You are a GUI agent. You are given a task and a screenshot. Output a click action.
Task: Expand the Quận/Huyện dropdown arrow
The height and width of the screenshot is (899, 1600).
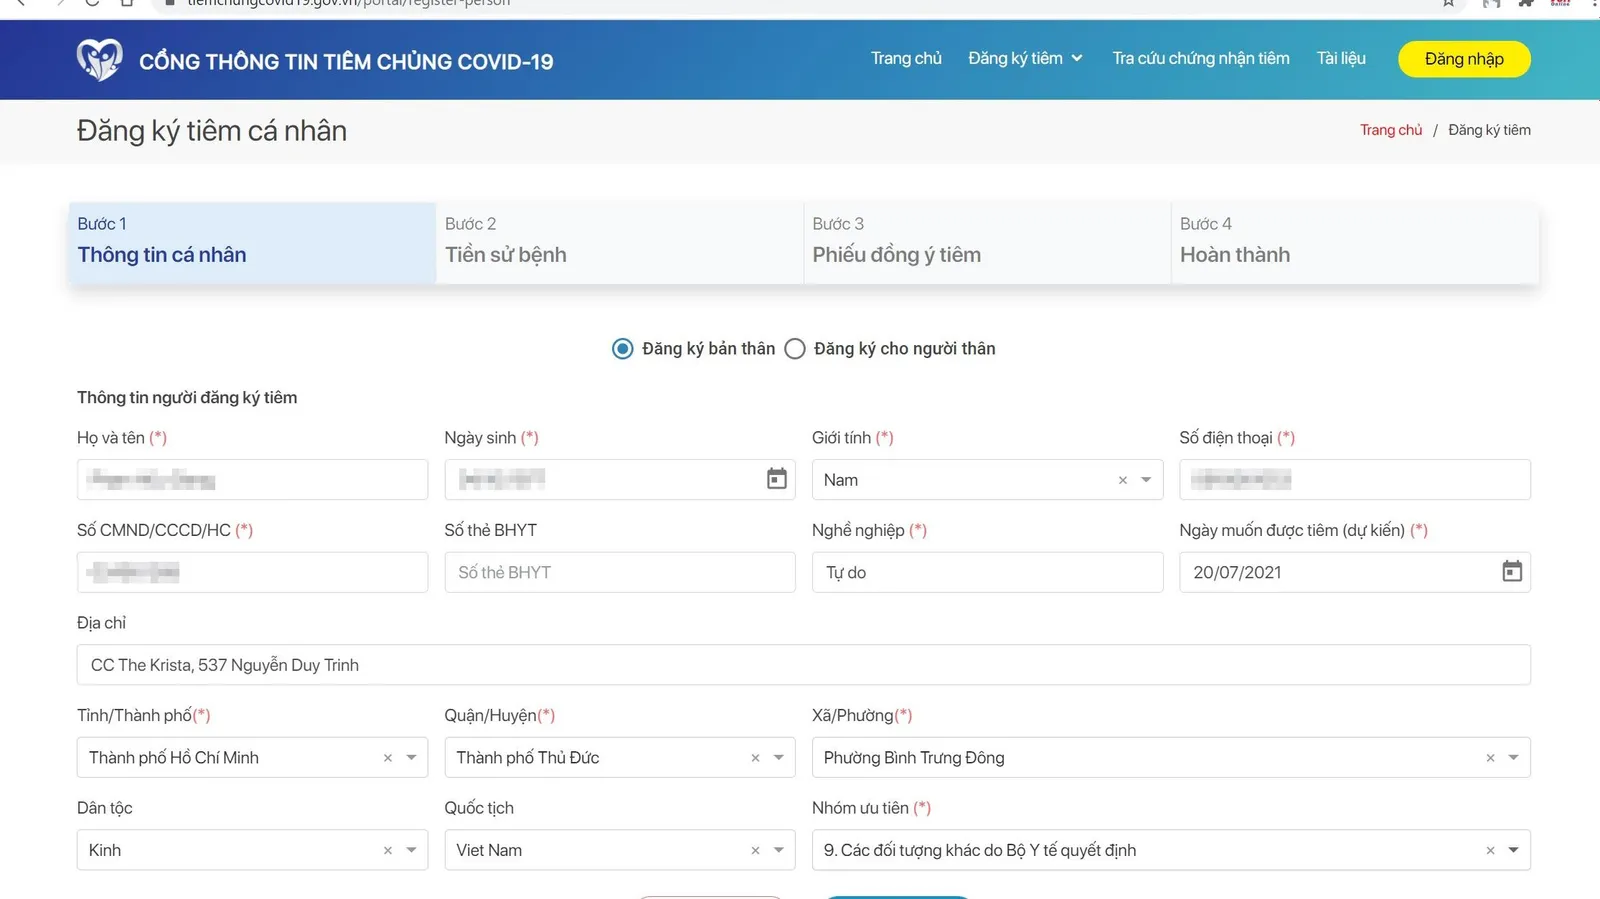[x=779, y=758]
